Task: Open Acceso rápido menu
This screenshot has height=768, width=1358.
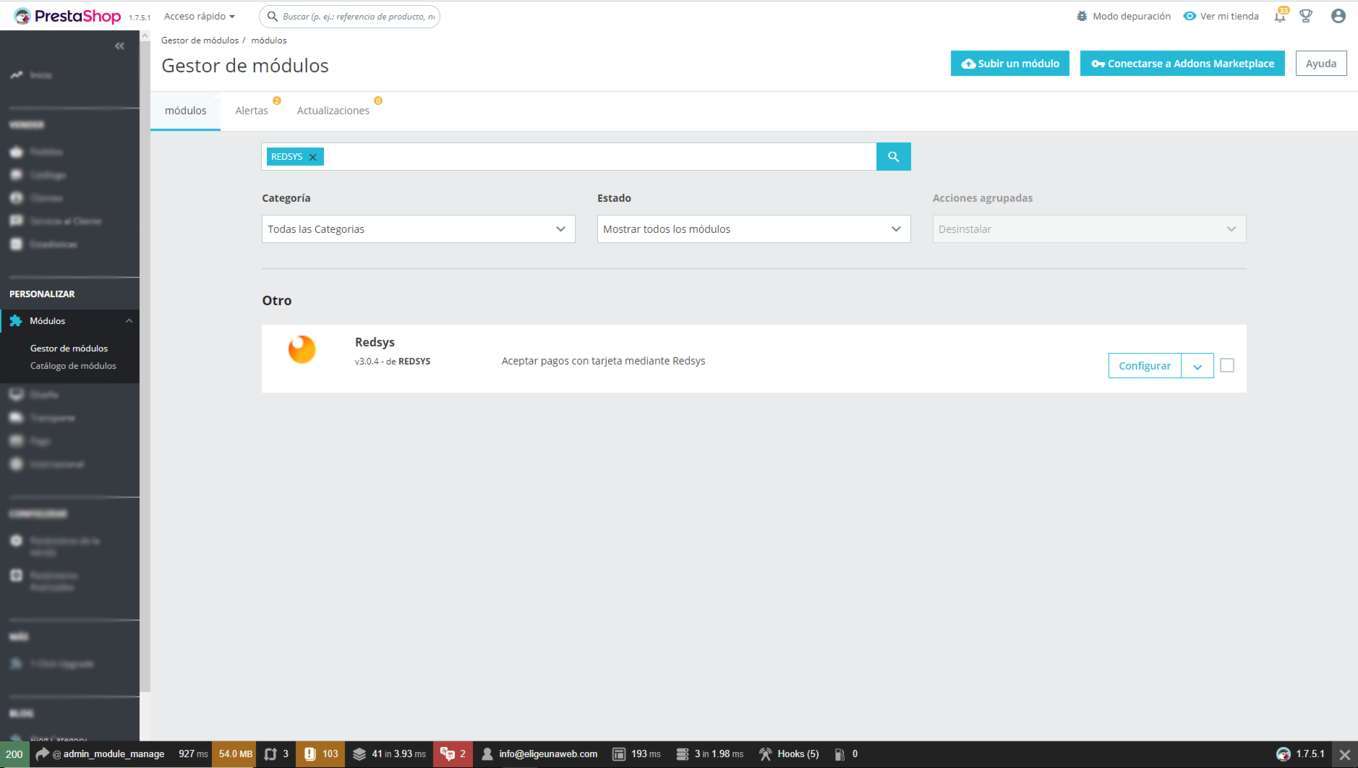Action: (x=199, y=16)
